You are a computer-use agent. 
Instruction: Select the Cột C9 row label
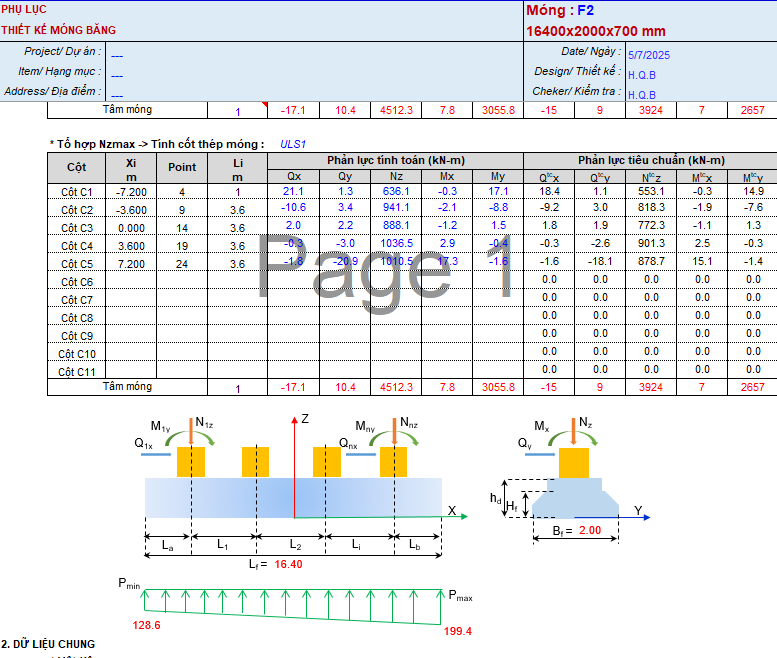[x=77, y=336]
